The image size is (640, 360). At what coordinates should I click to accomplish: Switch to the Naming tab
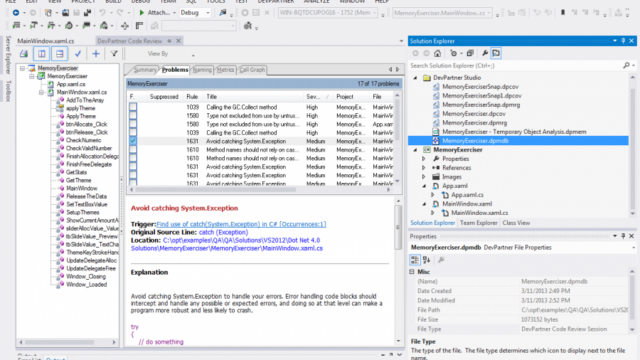[202, 70]
